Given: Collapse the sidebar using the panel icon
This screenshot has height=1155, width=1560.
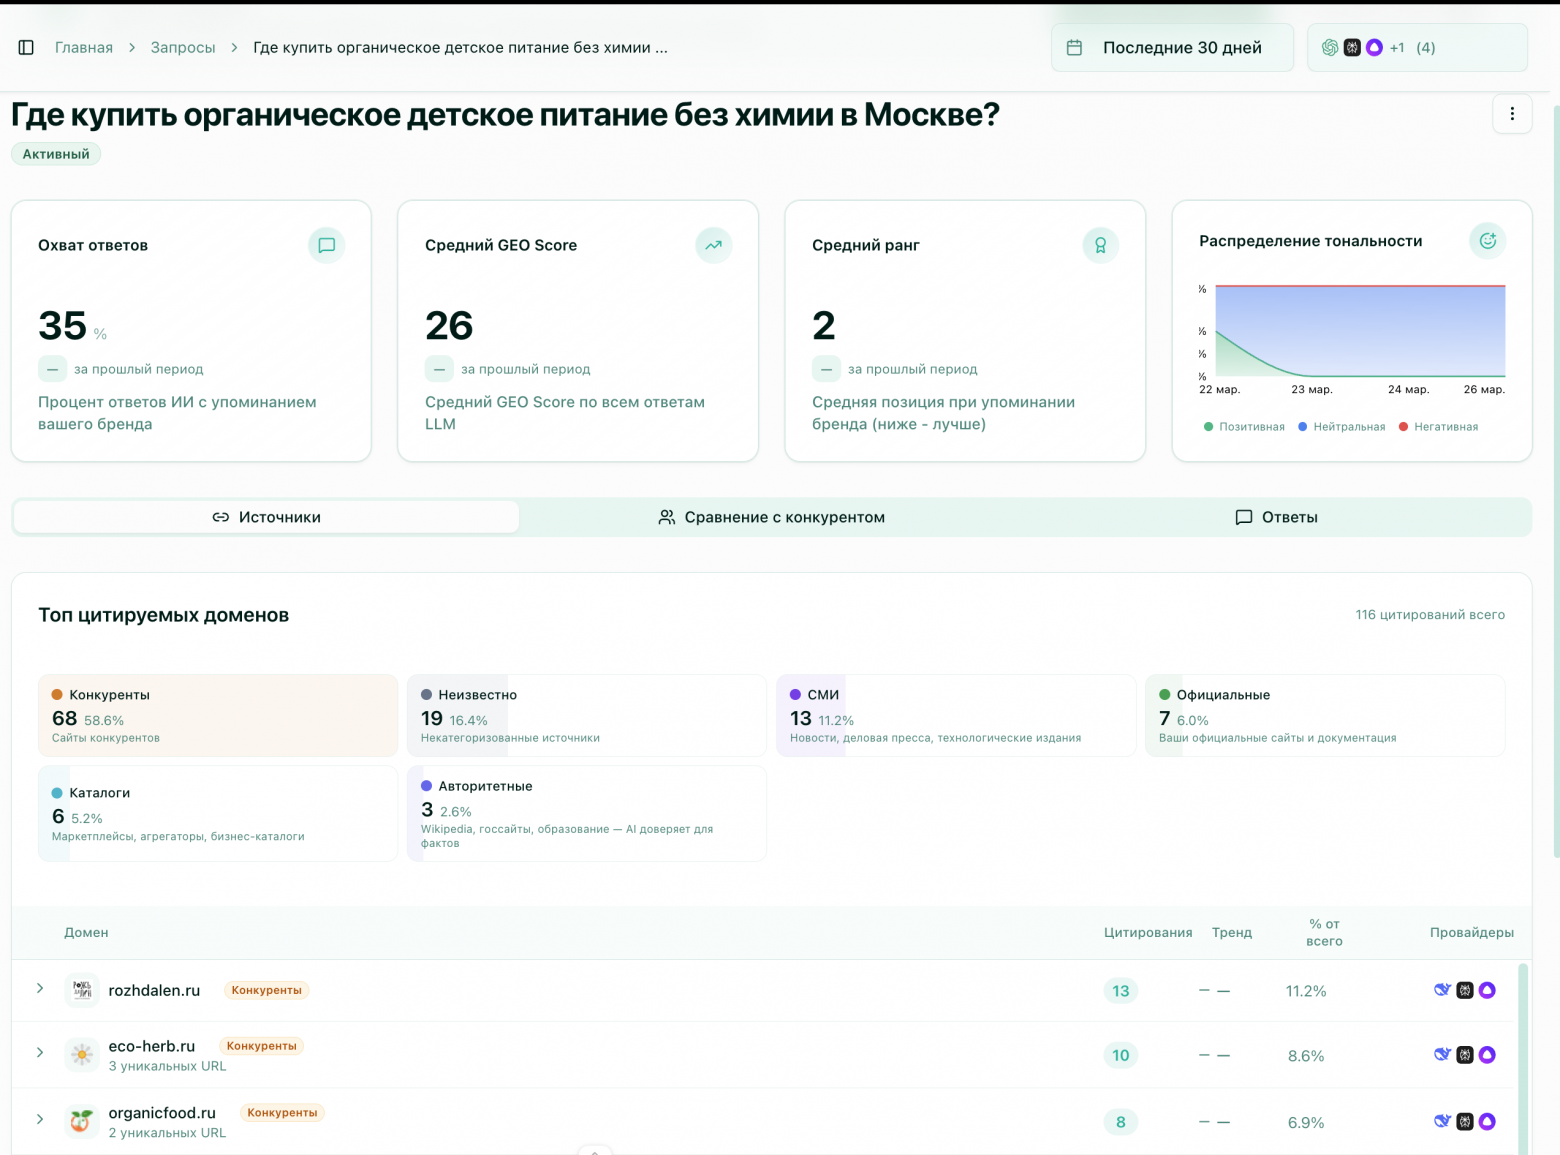Looking at the screenshot, I should tap(26, 47).
